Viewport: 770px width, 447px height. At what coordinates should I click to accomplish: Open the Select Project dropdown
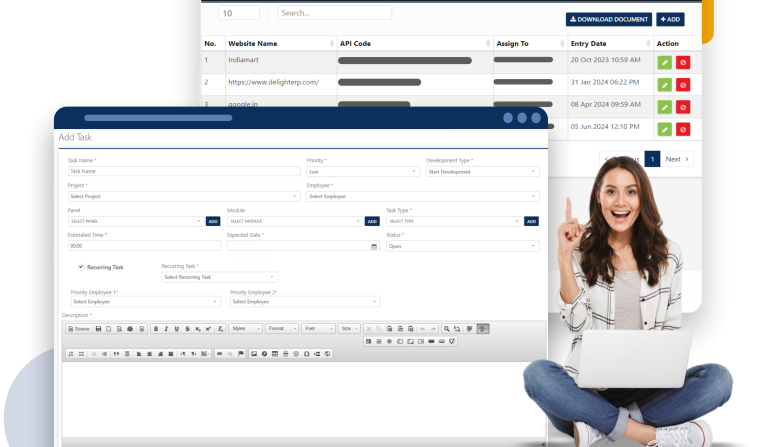(184, 196)
